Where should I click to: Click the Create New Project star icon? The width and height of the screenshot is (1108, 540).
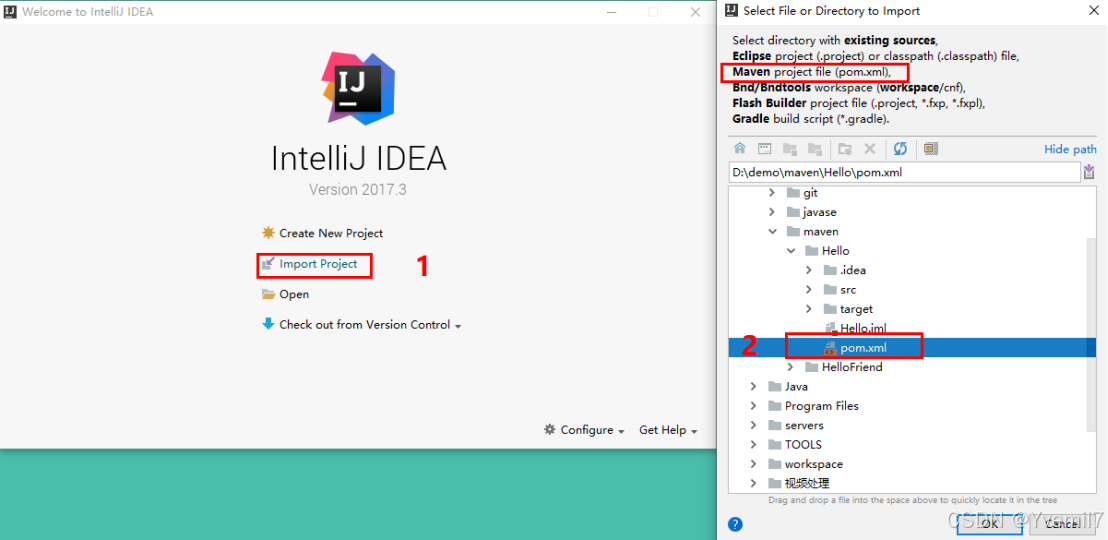pyautogui.click(x=268, y=233)
